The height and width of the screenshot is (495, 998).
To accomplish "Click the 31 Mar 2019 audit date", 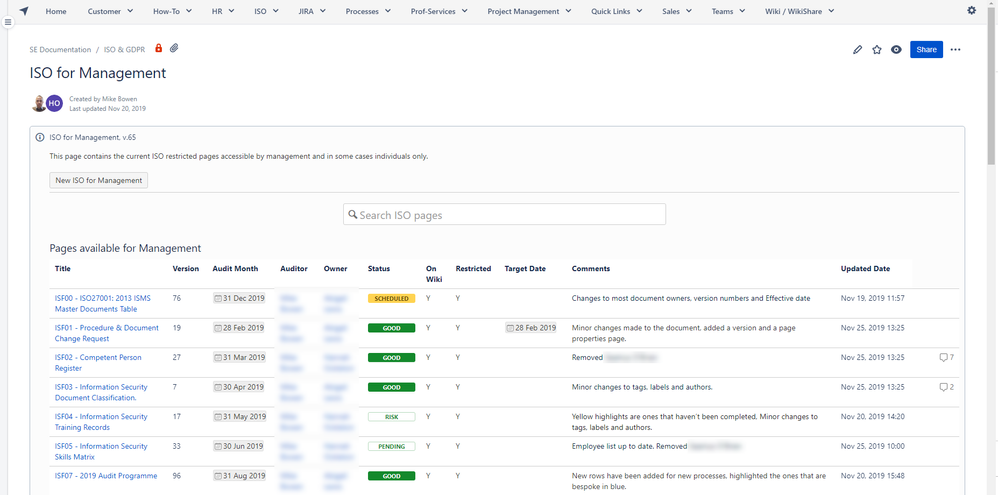I will (239, 358).
